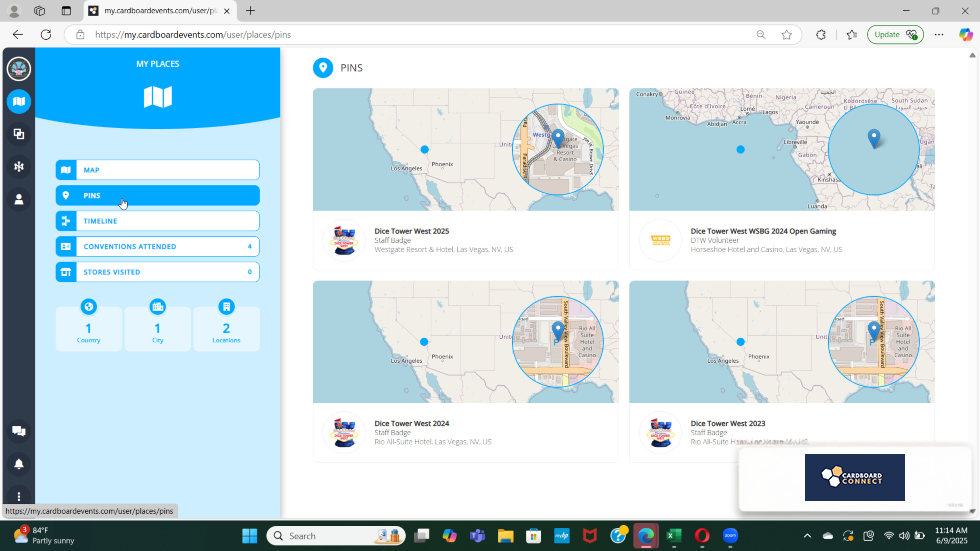Click the Dice Tower West 2025 title
This screenshot has height=551, width=980.
[411, 231]
